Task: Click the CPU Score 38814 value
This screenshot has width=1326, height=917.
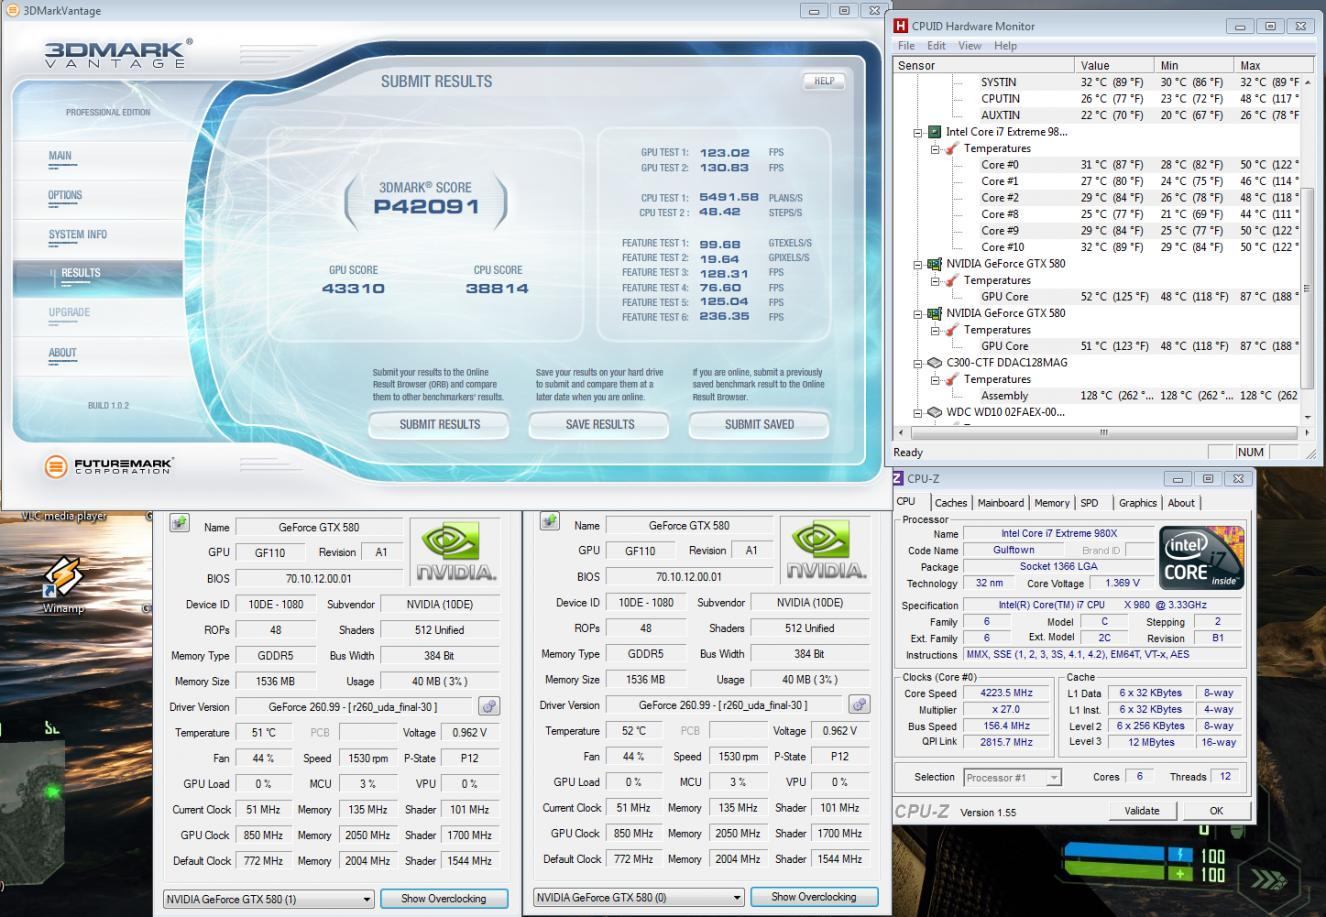Action: pyautogui.click(x=497, y=289)
